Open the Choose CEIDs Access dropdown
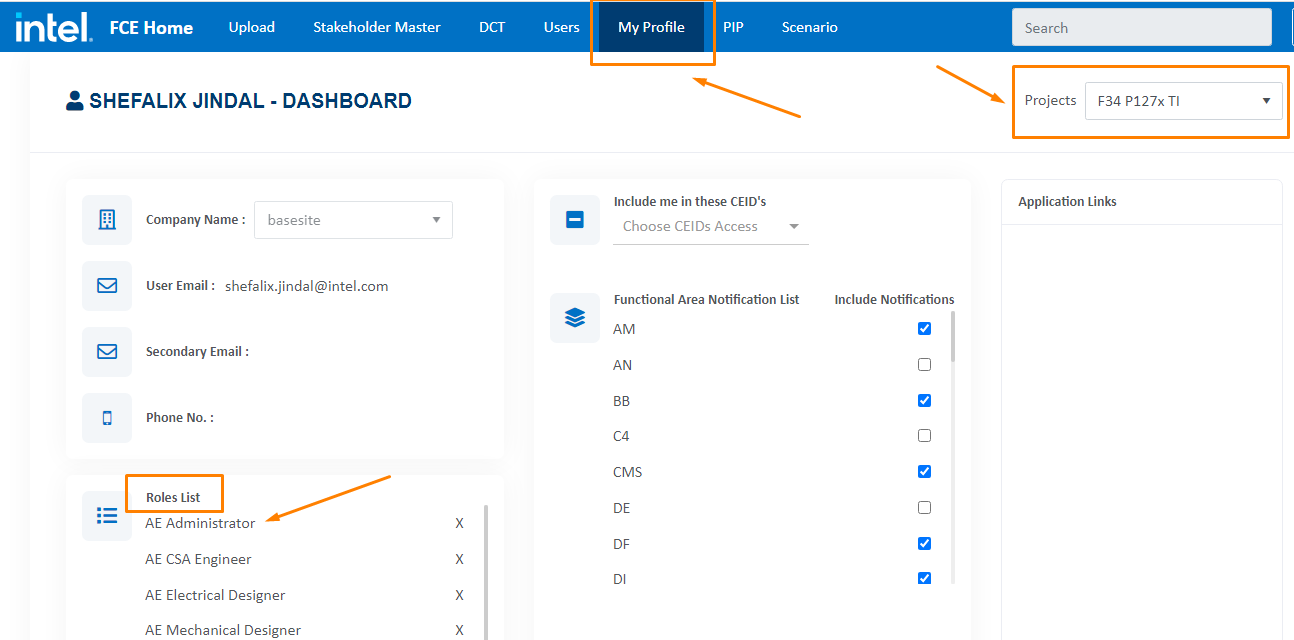 pyautogui.click(x=710, y=227)
